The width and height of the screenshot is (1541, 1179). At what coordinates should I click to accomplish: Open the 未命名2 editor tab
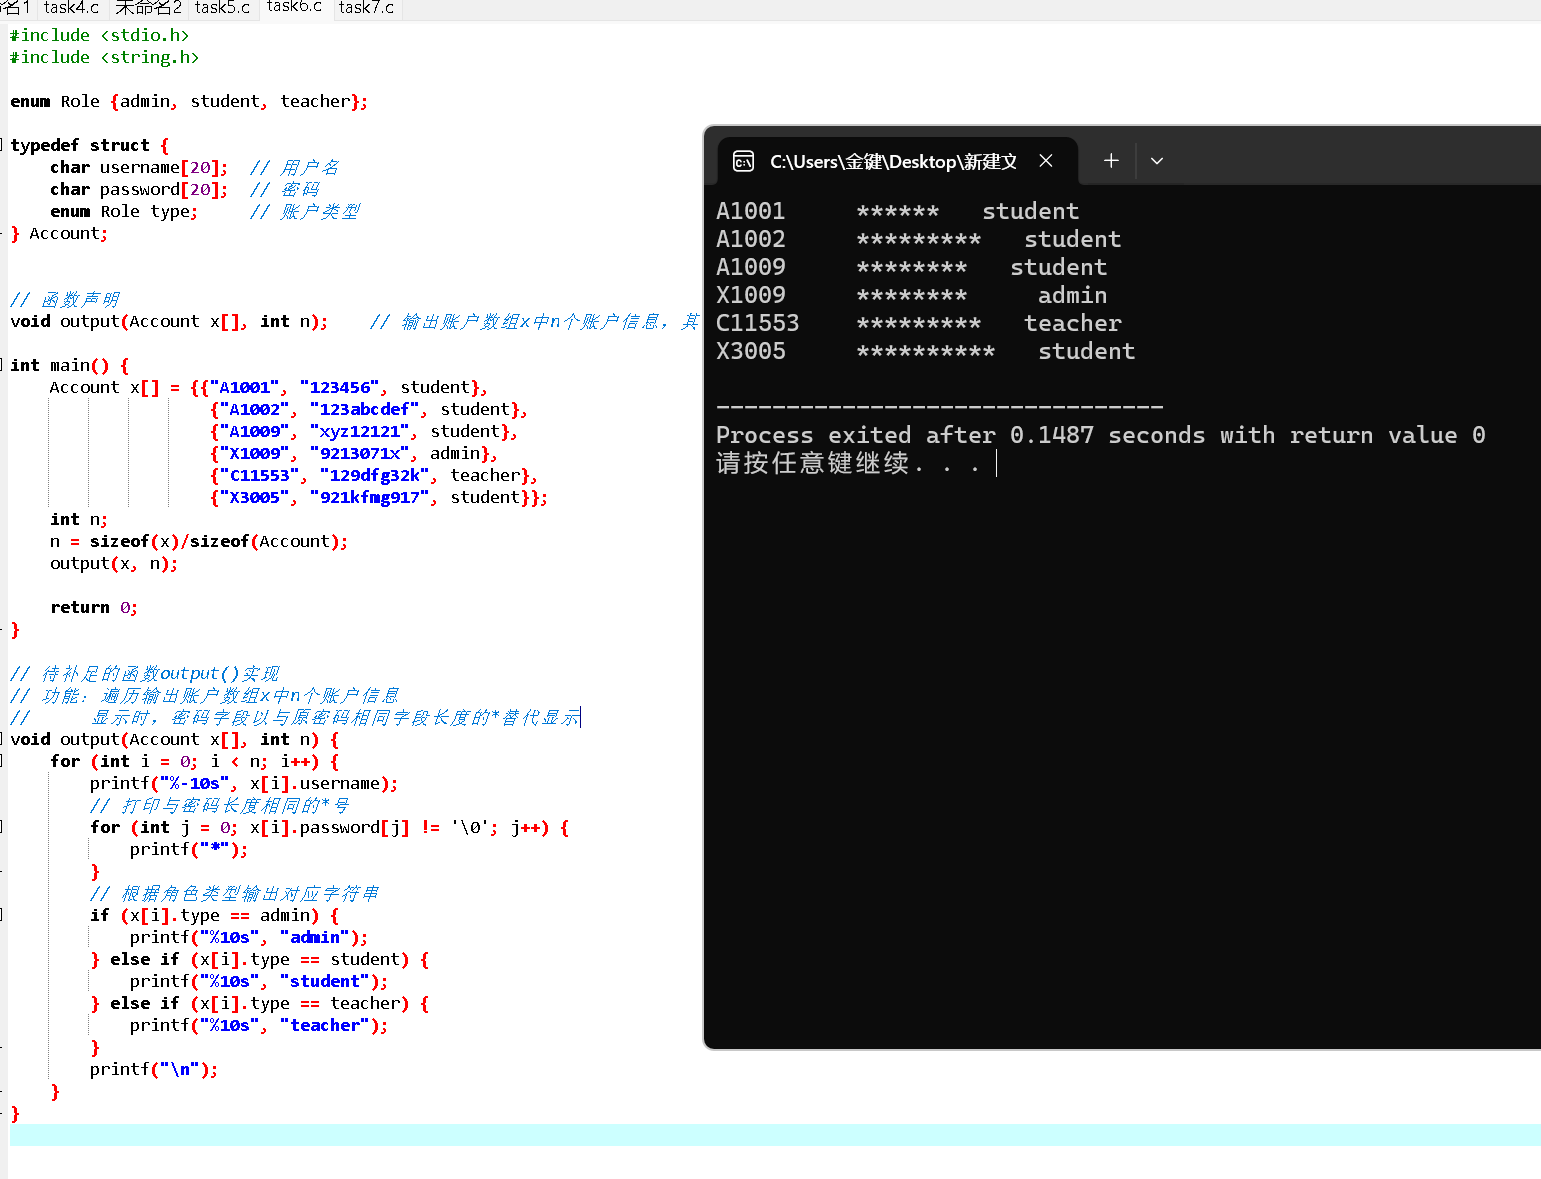[x=148, y=8]
